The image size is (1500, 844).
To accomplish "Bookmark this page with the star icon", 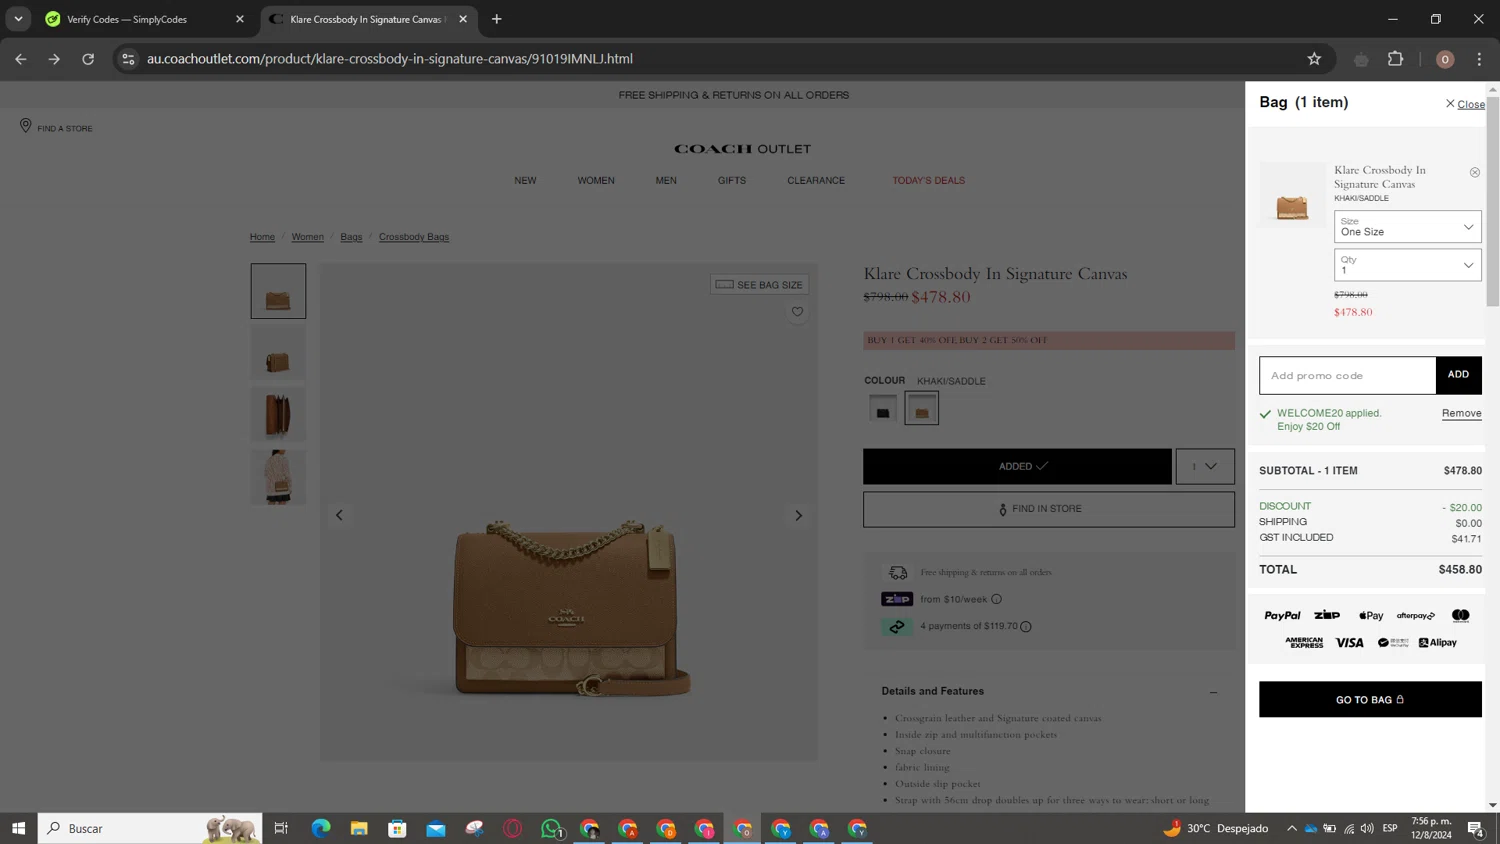I will [x=1314, y=59].
